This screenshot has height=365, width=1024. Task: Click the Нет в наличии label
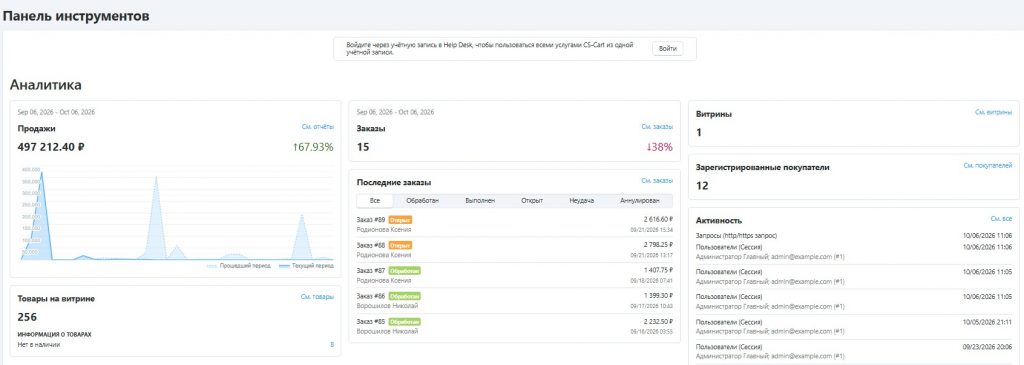[x=39, y=345]
